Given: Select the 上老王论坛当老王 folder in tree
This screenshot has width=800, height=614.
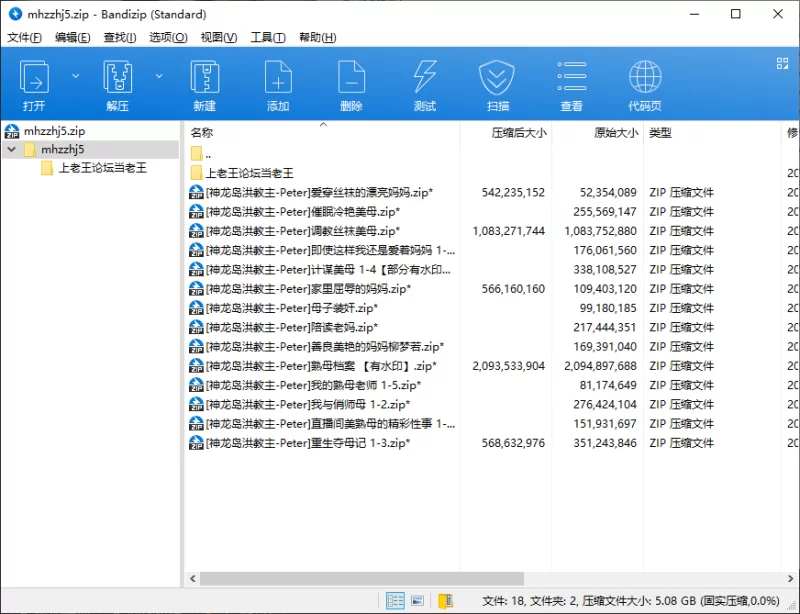Looking at the screenshot, I should (x=102, y=168).
